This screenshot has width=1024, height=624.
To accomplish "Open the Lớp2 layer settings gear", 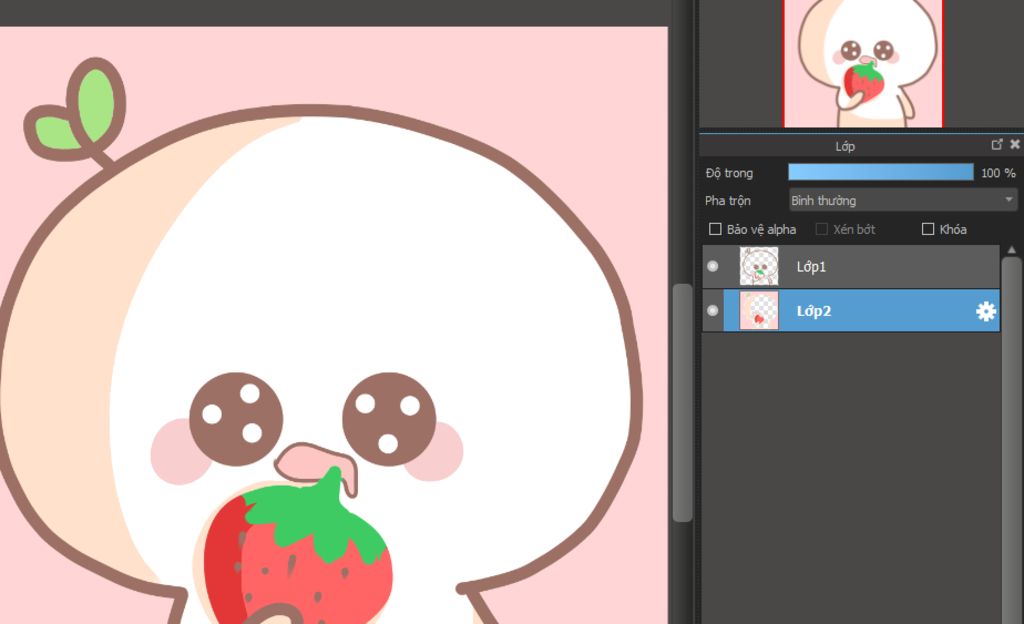I will coord(985,311).
